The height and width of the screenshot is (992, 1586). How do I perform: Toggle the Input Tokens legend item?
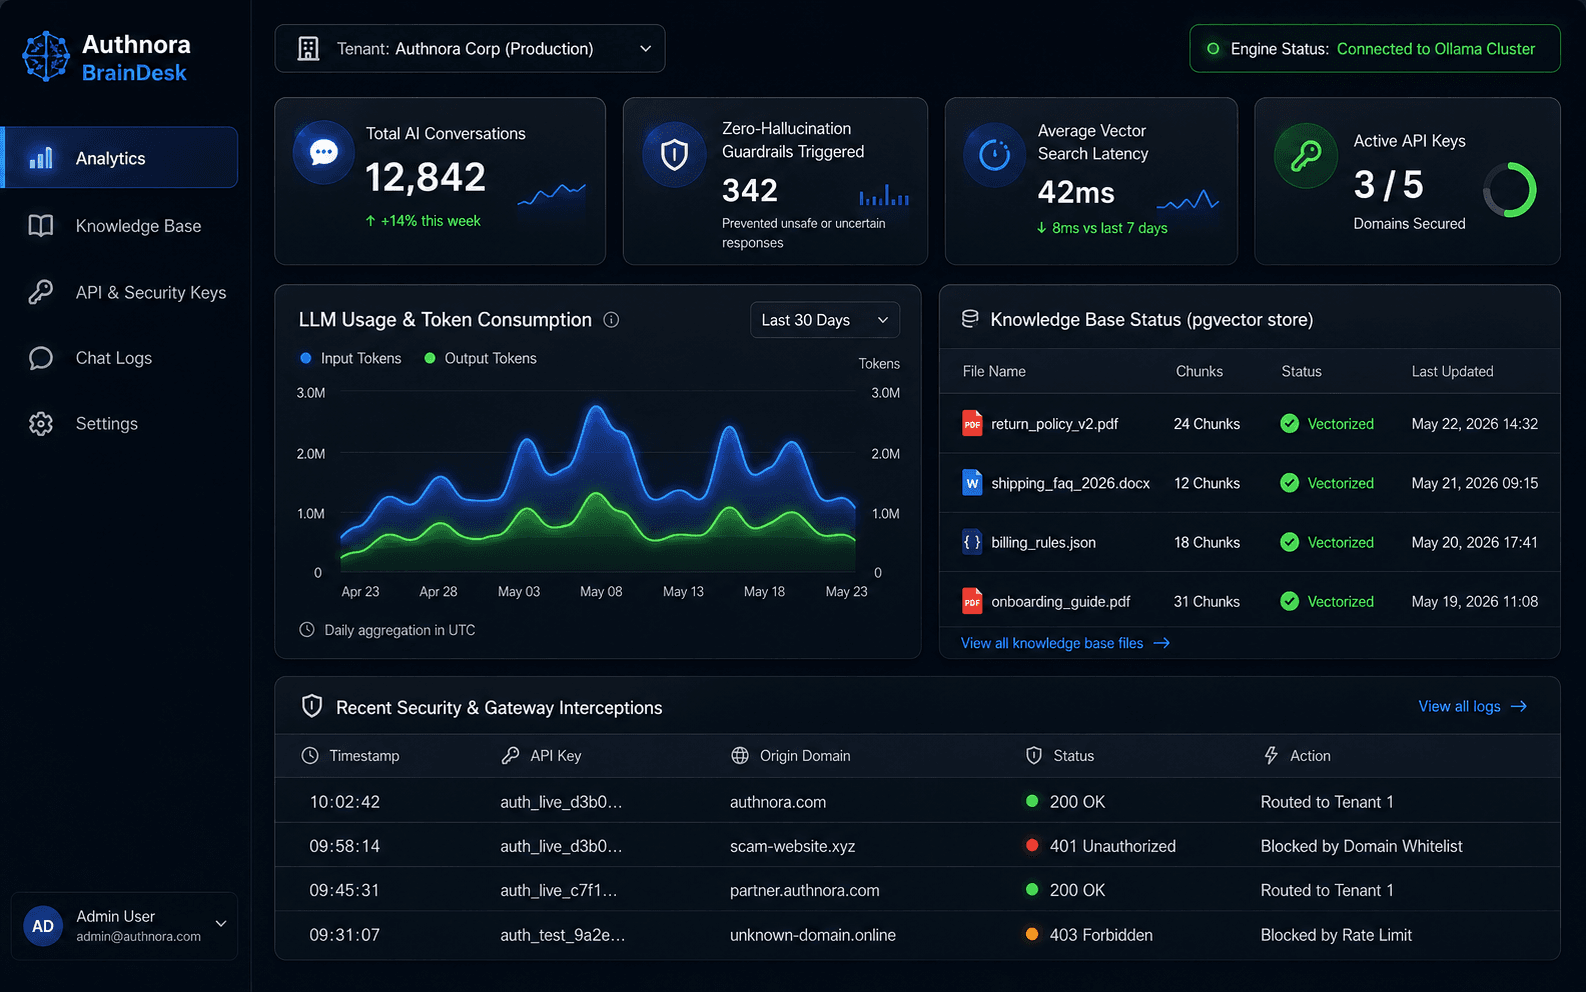point(351,358)
